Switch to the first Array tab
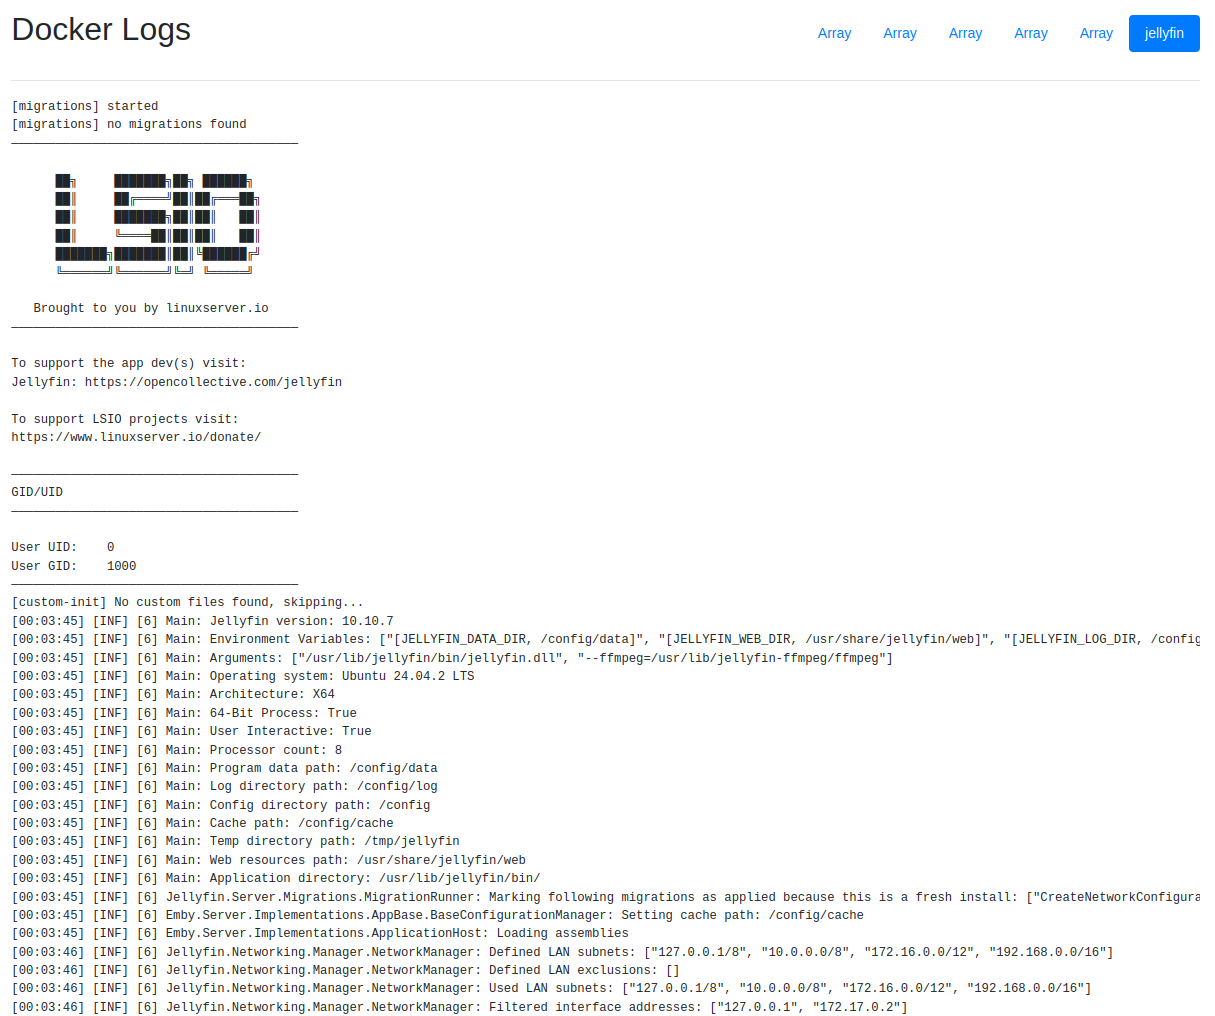The width and height of the screenshot is (1215, 1016). coord(834,33)
